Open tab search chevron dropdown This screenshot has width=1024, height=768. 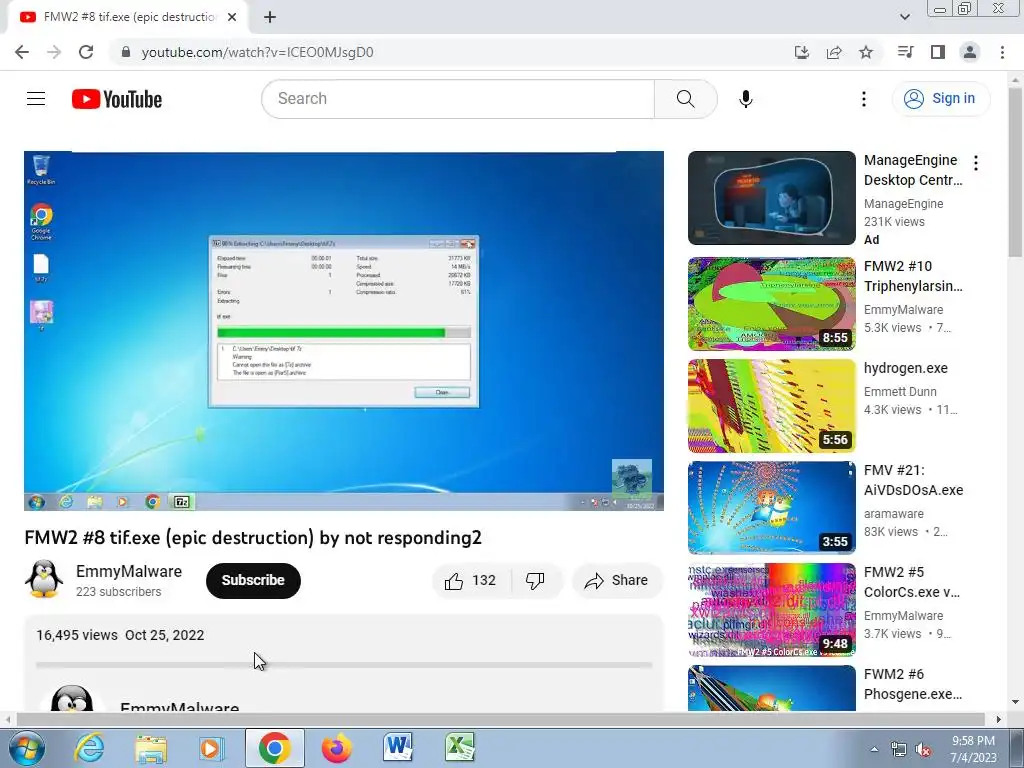904,17
